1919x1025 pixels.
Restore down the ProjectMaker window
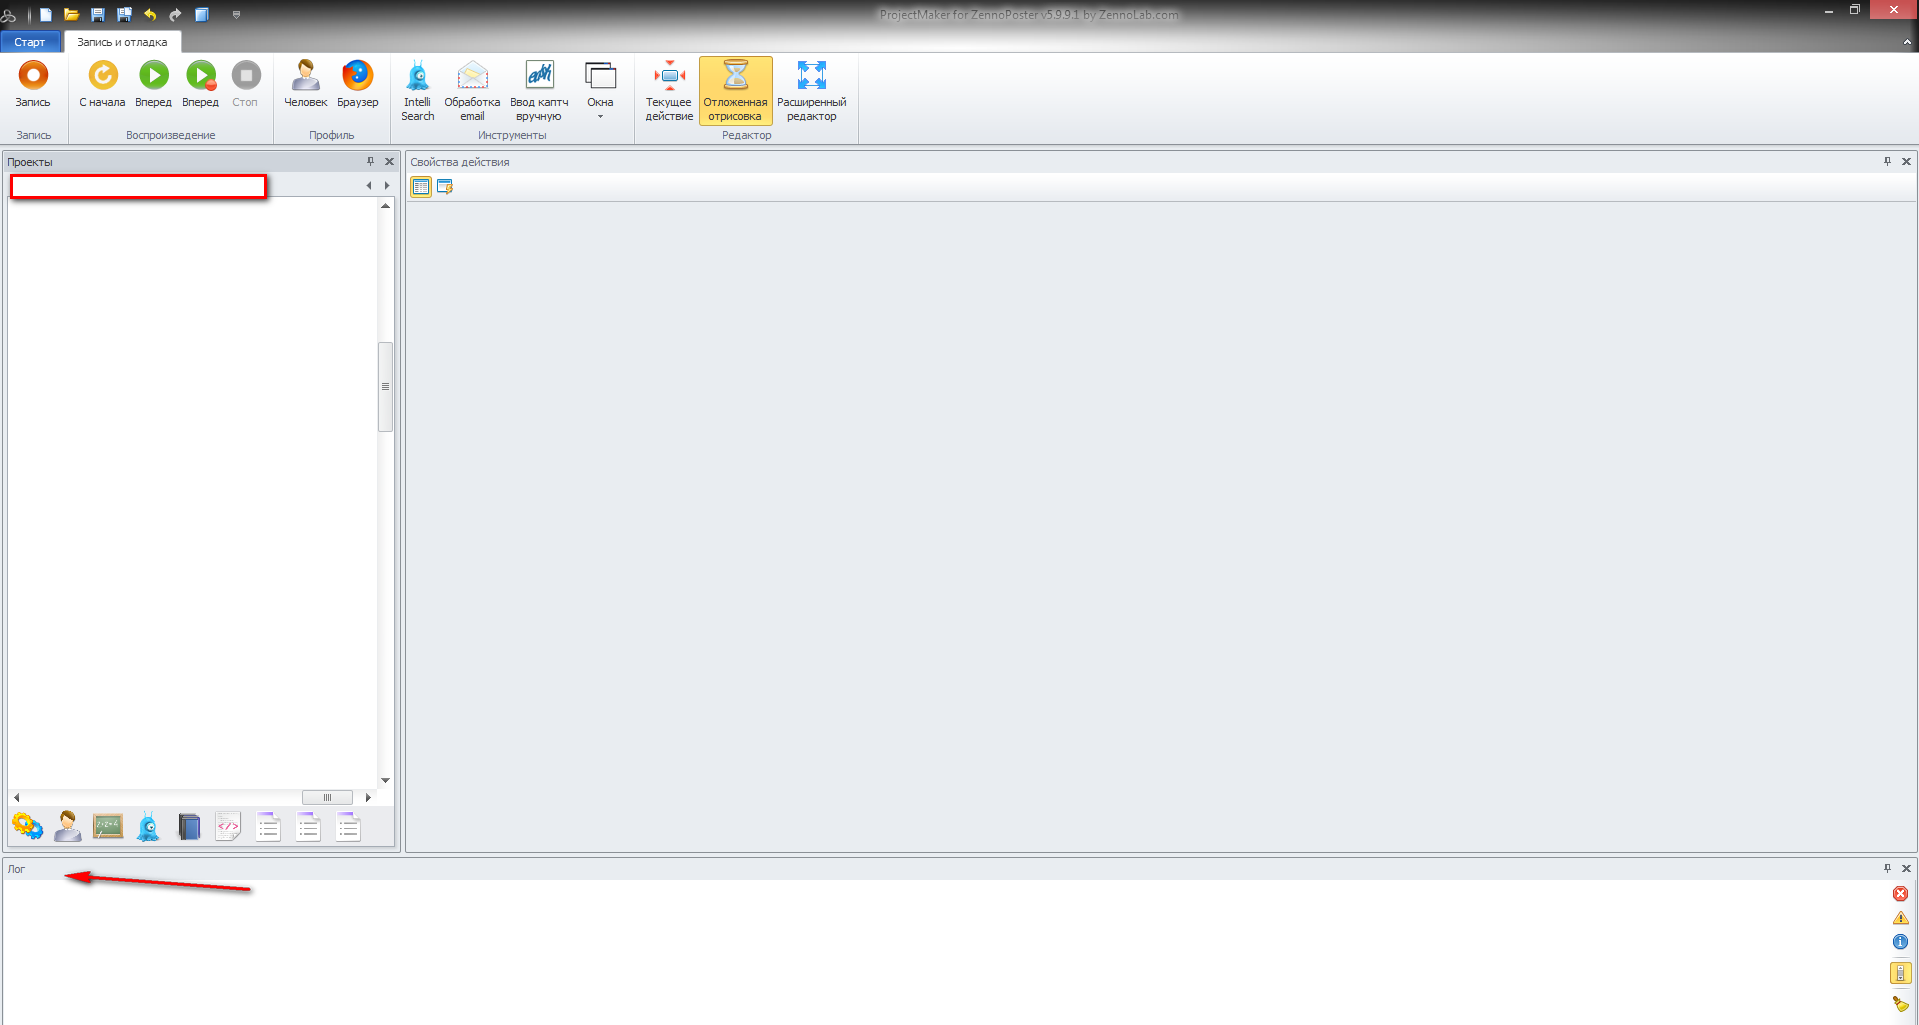(1854, 9)
